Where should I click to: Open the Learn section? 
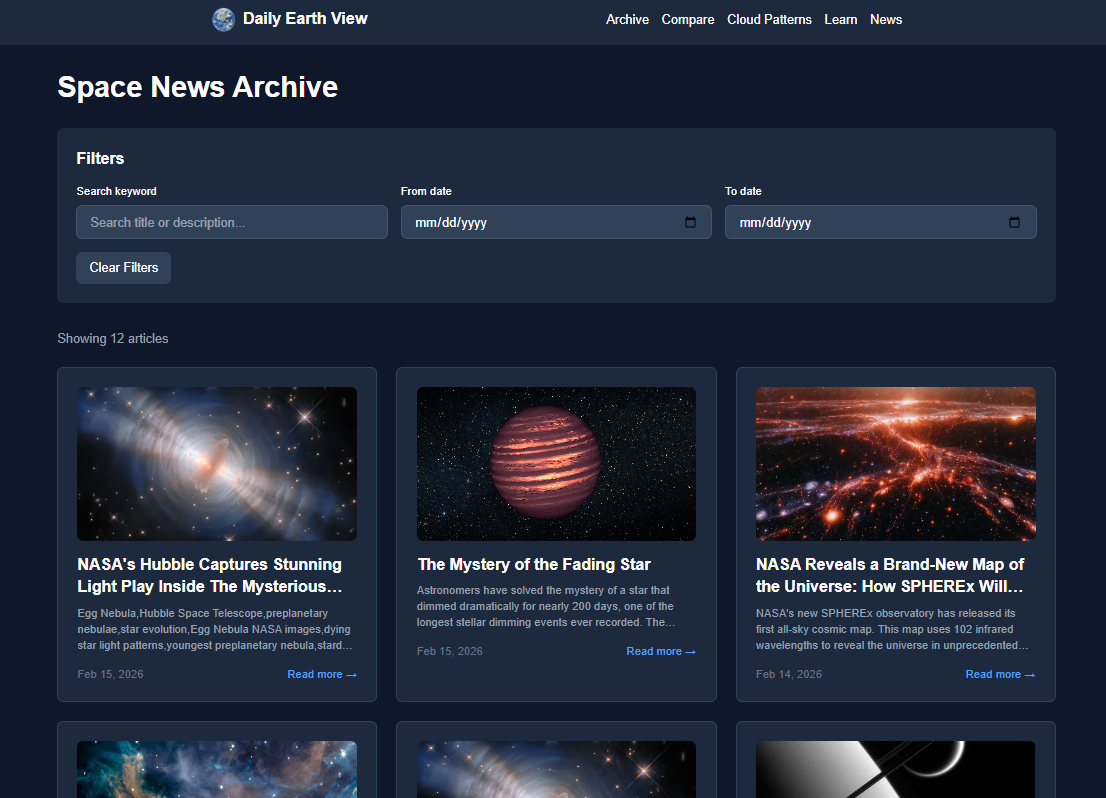point(840,20)
